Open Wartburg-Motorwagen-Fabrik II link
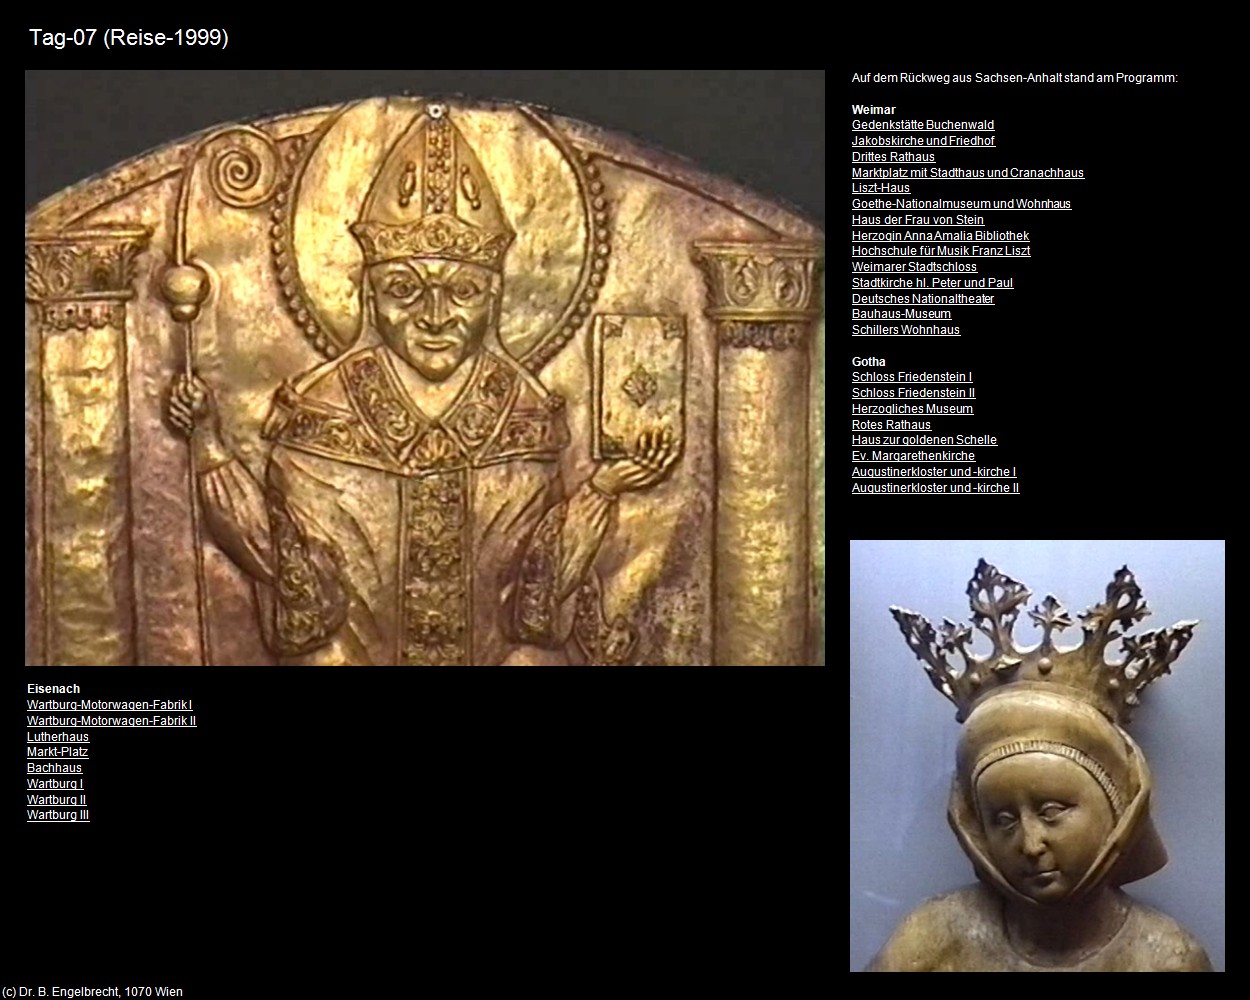1250x1000 pixels. [112, 721]
